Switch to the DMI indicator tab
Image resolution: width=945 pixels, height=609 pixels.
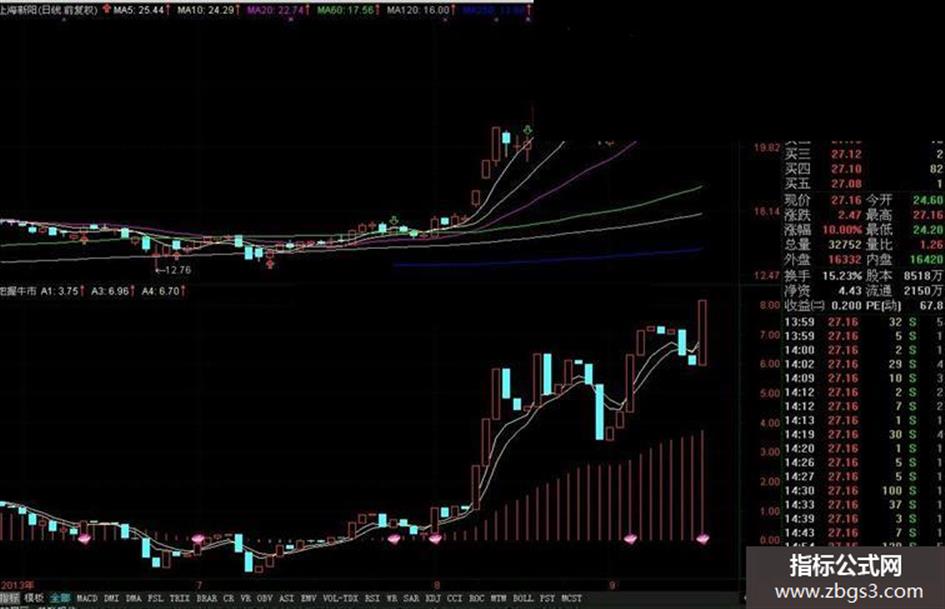tap(111, 598)
